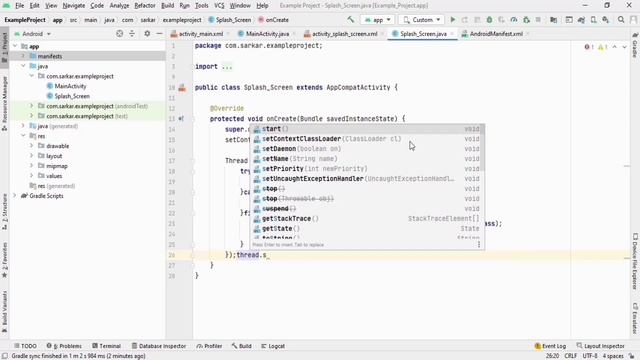Collapse the java folder node
Viewport: 640px width, 360px height.
23,66
